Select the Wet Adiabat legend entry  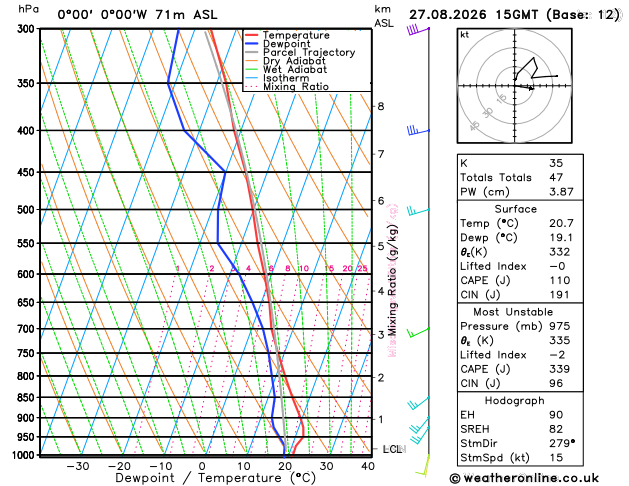click(x=286, y=69)
